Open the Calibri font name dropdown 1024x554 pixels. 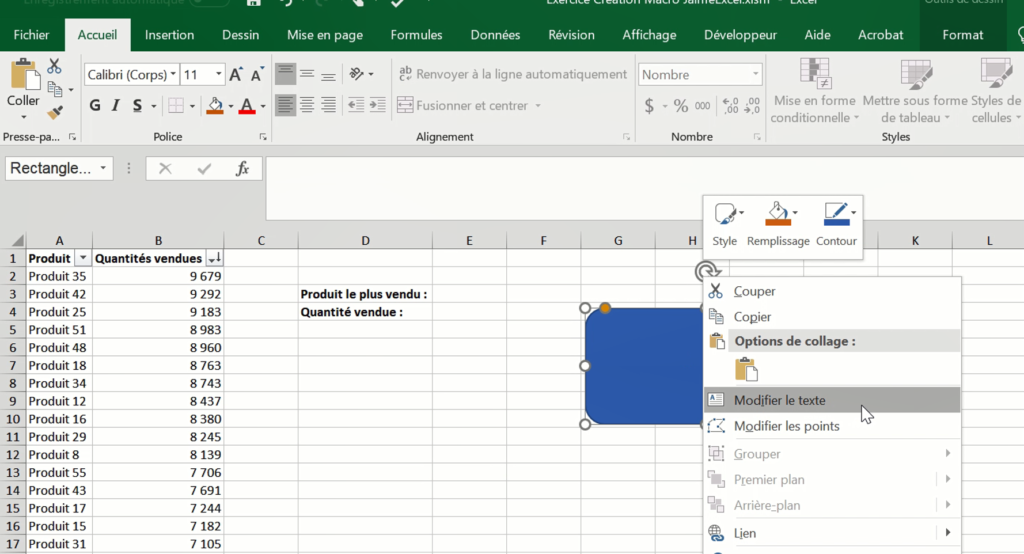point(173,75)
